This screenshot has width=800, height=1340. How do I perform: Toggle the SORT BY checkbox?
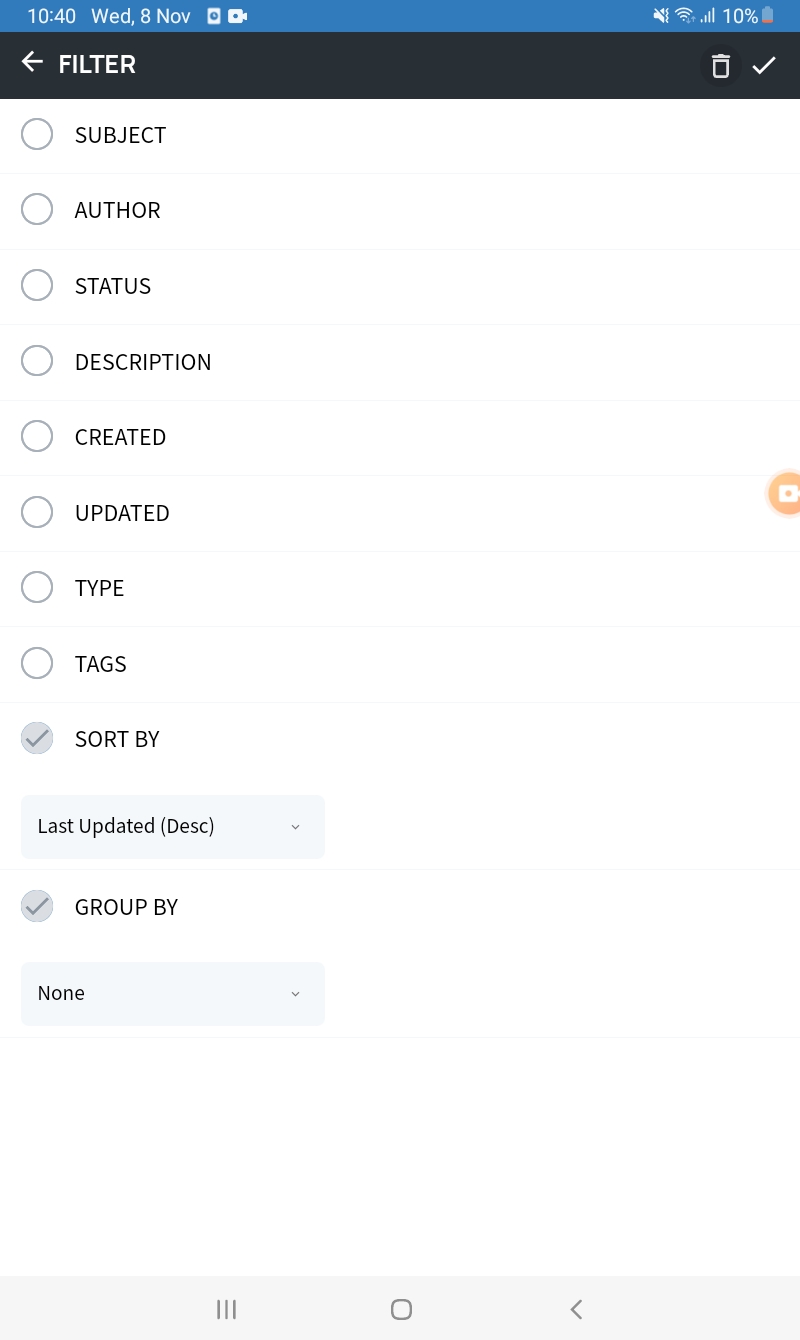[x=37, y=739]
